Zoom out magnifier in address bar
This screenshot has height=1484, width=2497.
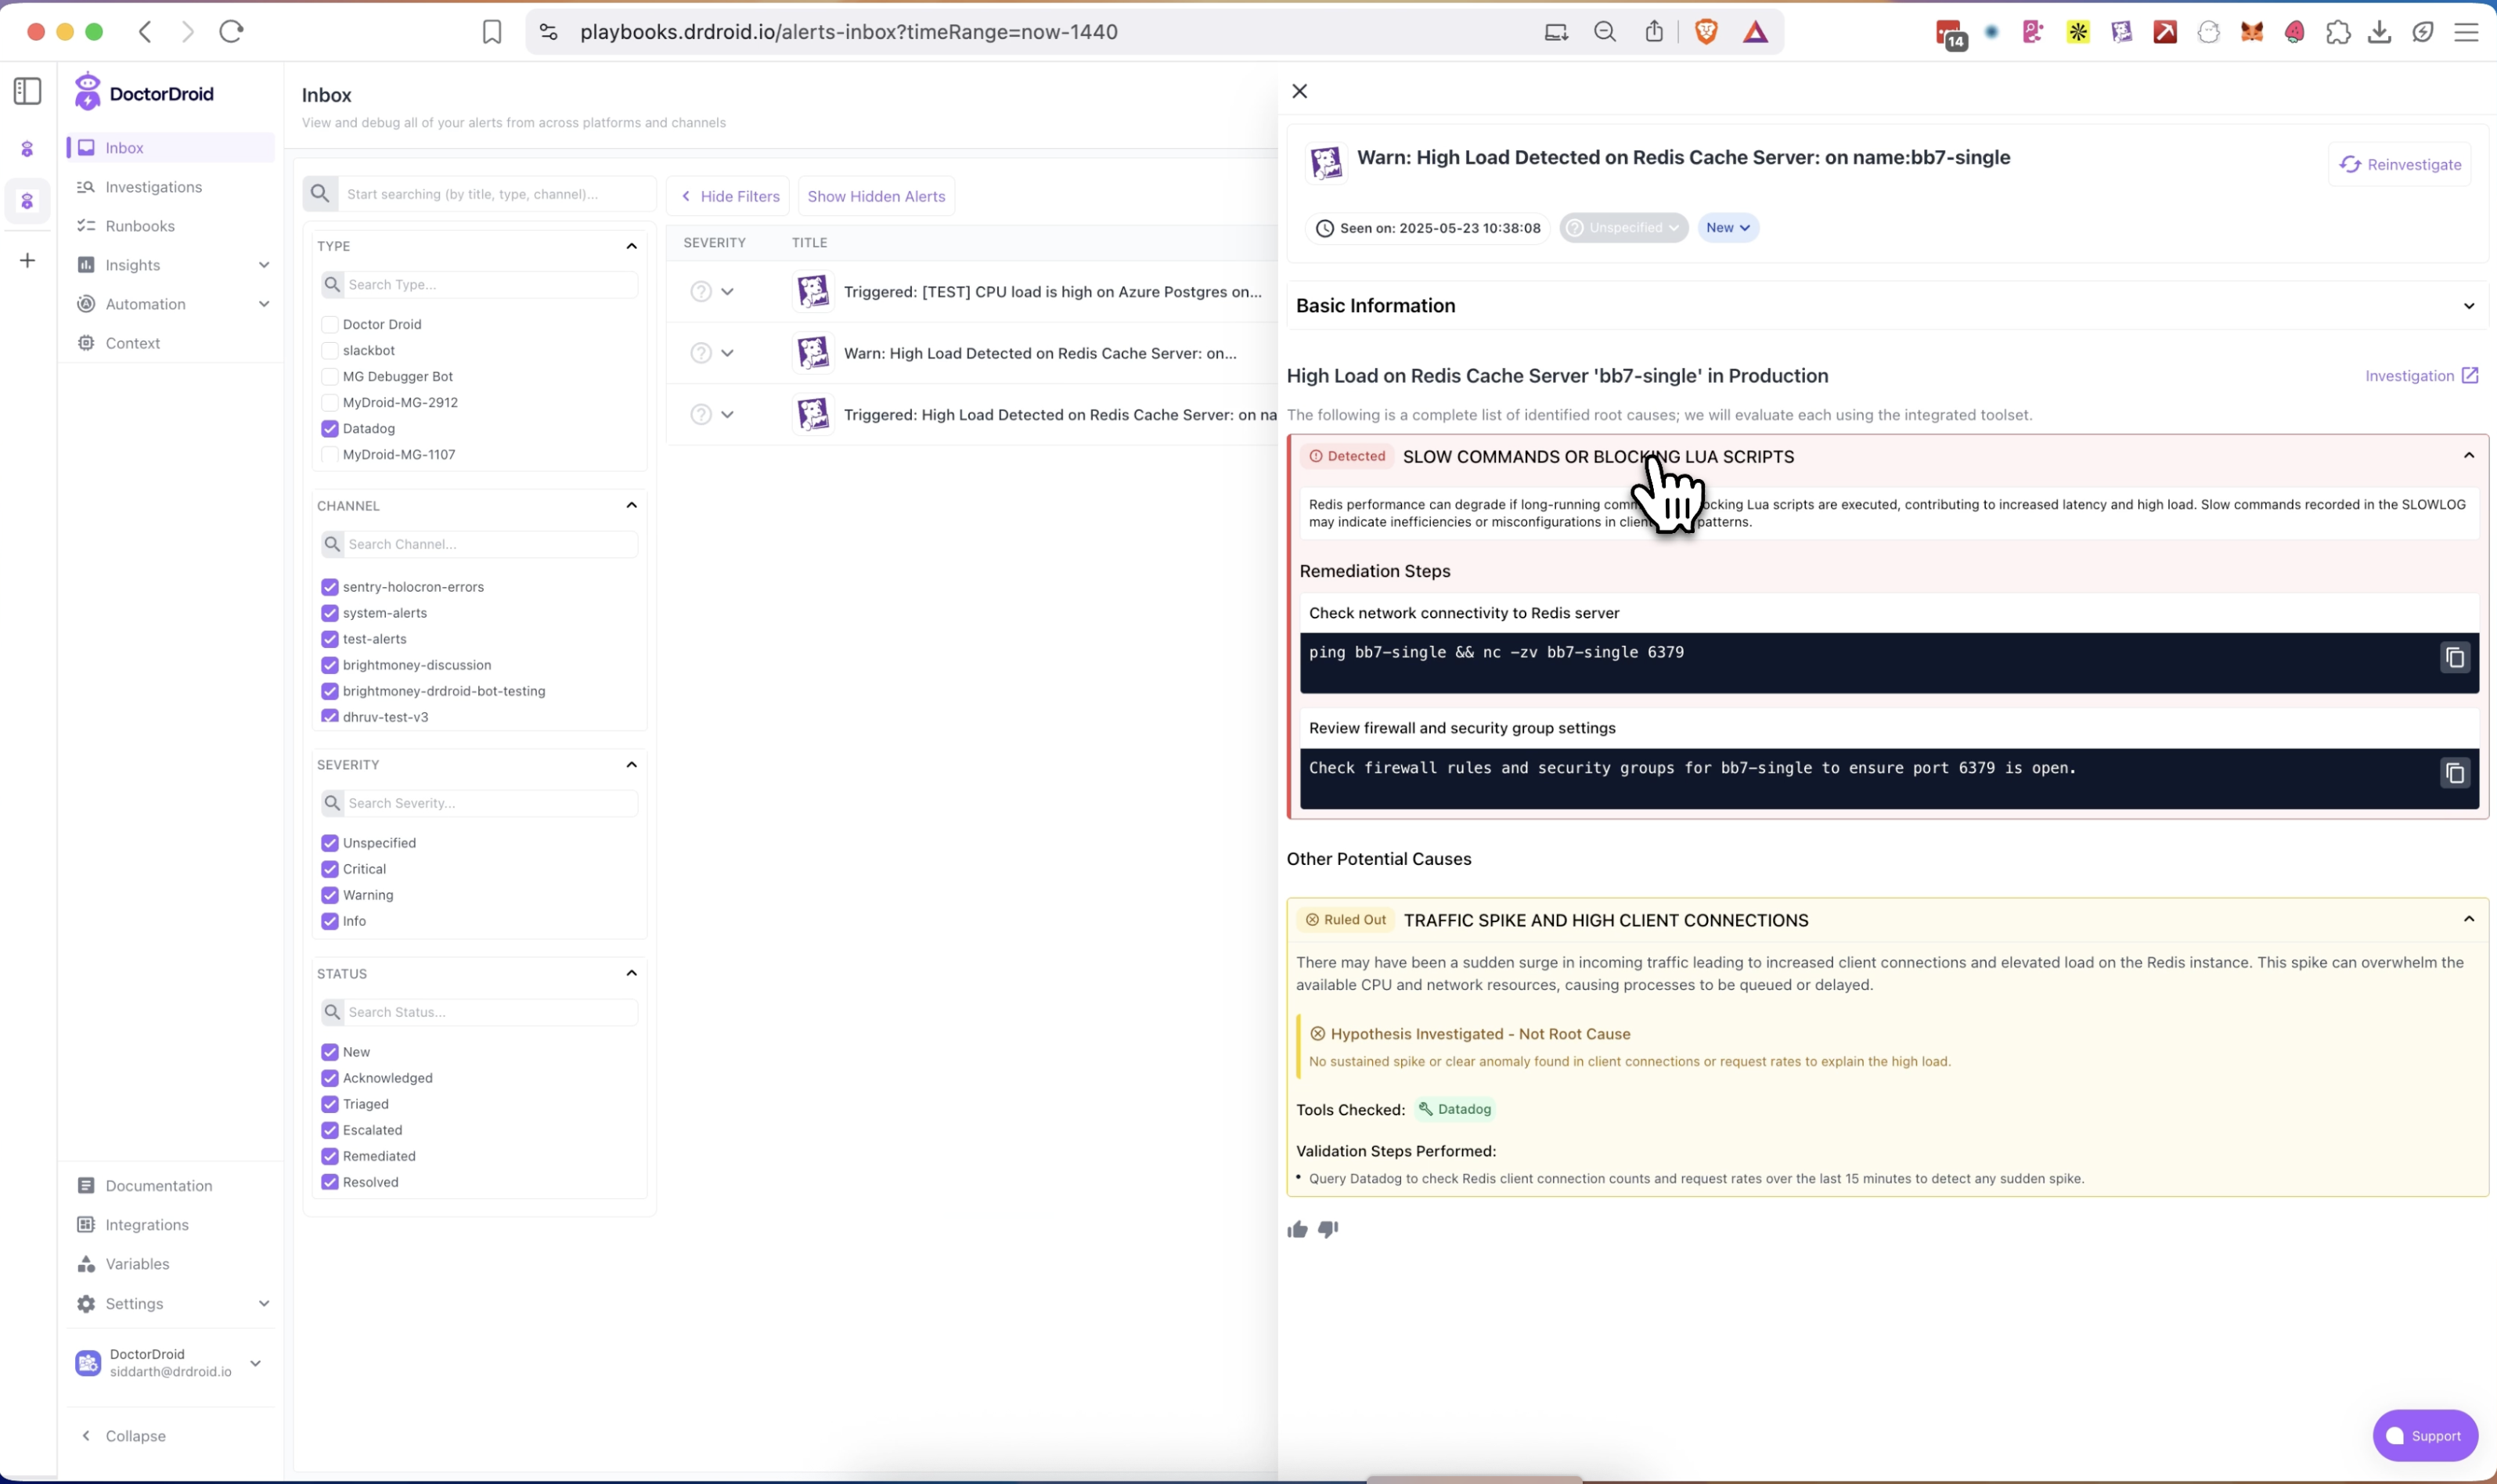(1605, 32)
